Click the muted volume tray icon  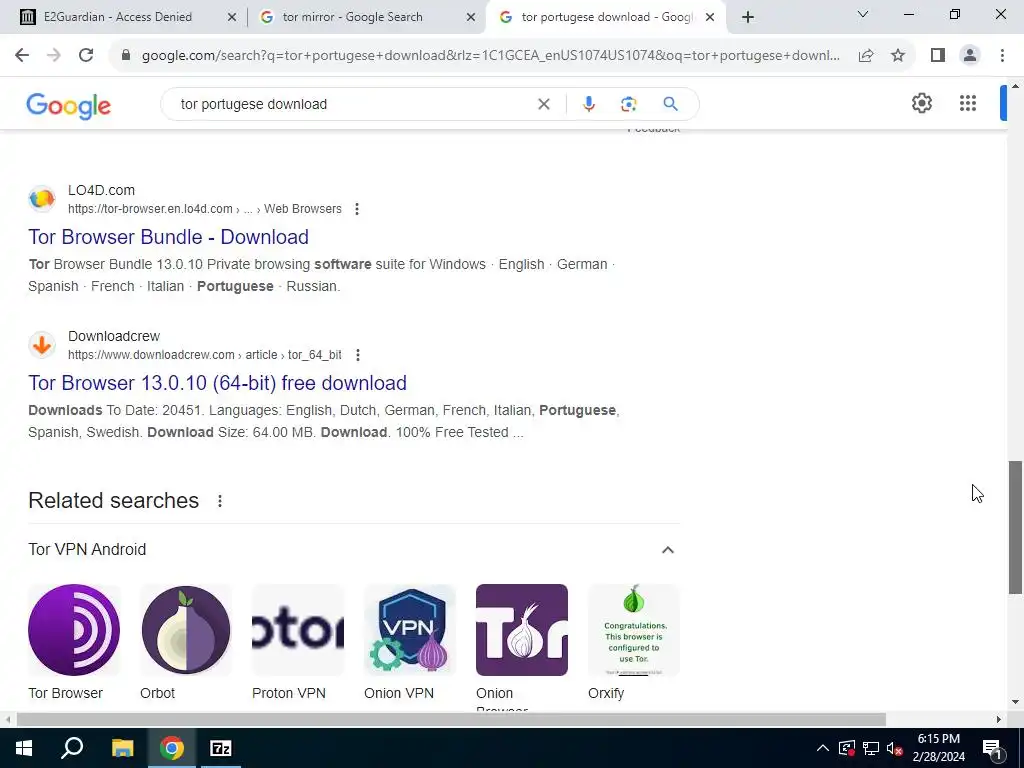click(895, 748)
